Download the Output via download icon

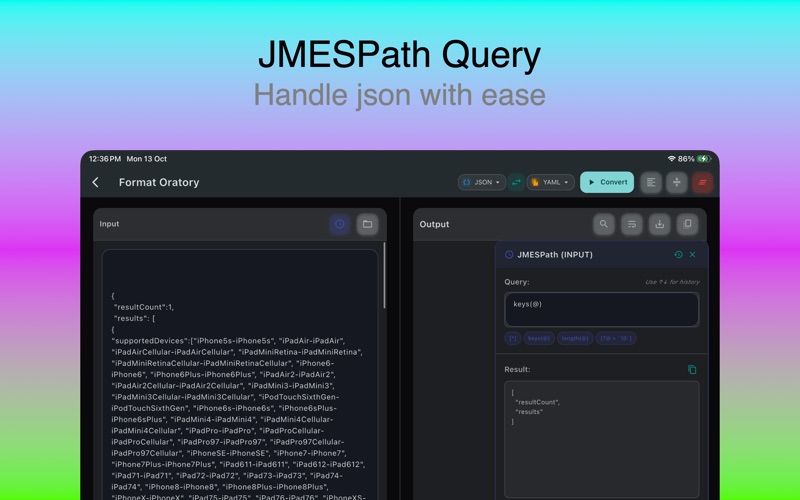point(660,224)
